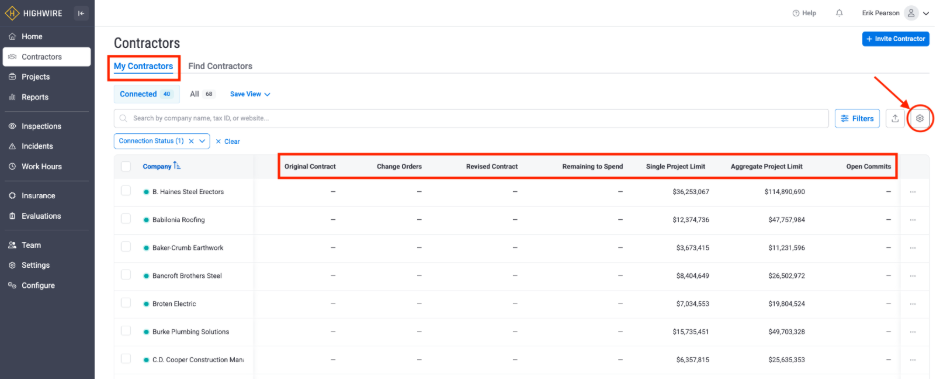Check the Babilonia Roofing checkbox

pyautogui.click(x=126, y=219)
